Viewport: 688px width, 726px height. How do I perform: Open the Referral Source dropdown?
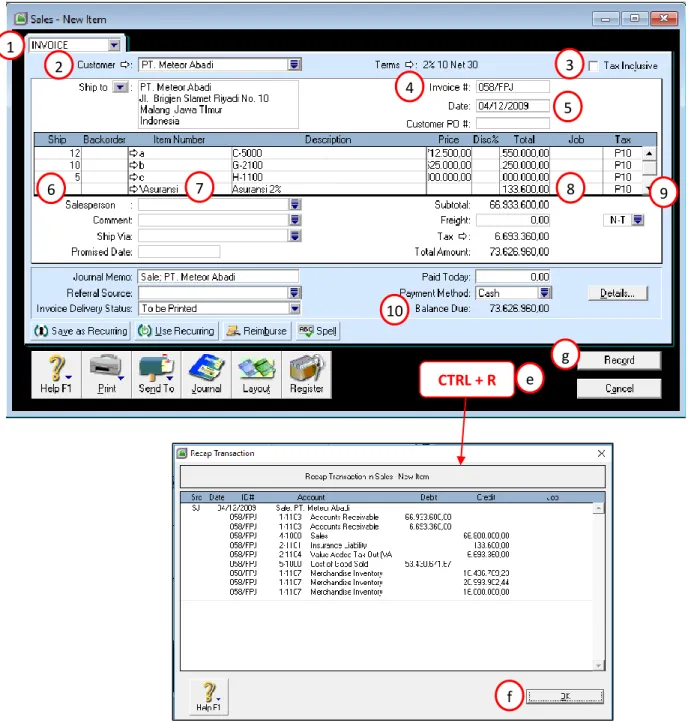[x=294, y=293]
